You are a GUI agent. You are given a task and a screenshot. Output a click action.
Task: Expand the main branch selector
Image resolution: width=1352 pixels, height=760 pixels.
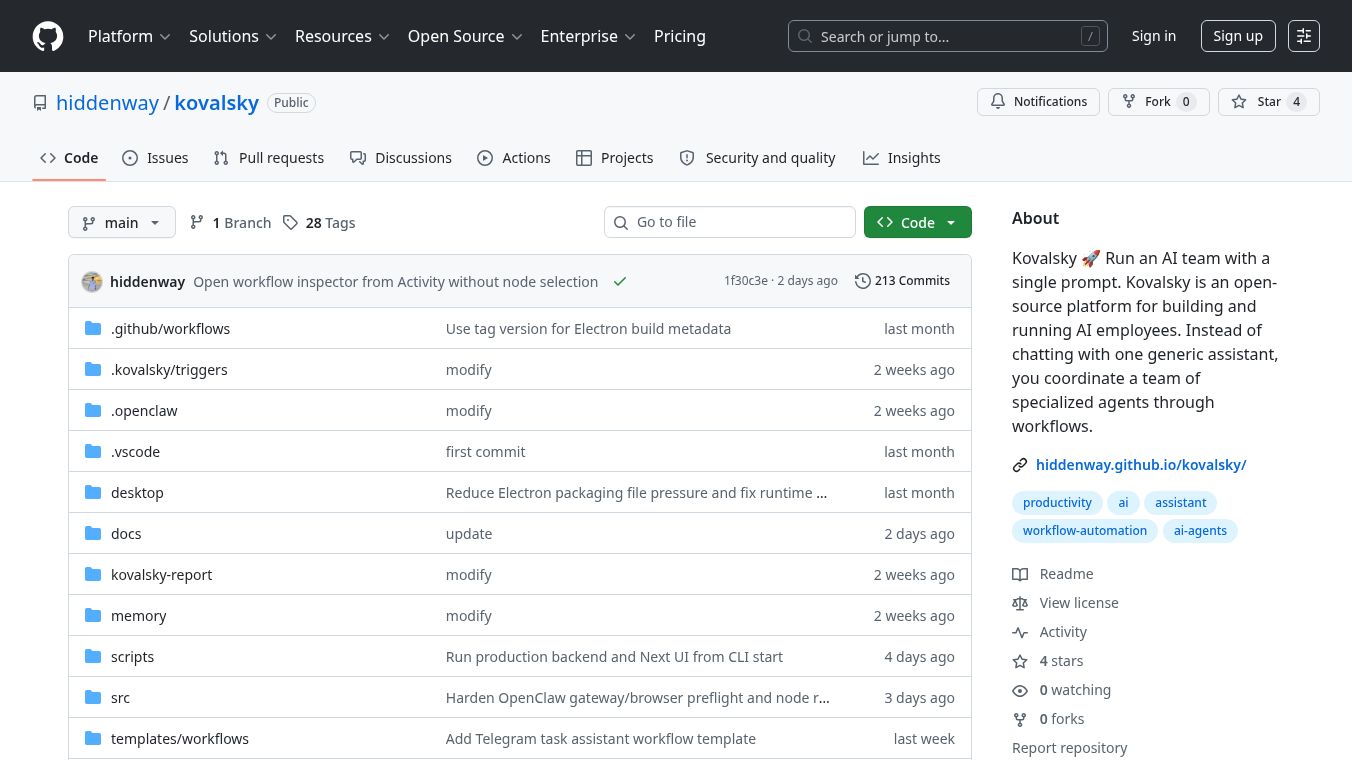(x=121, y=222)
